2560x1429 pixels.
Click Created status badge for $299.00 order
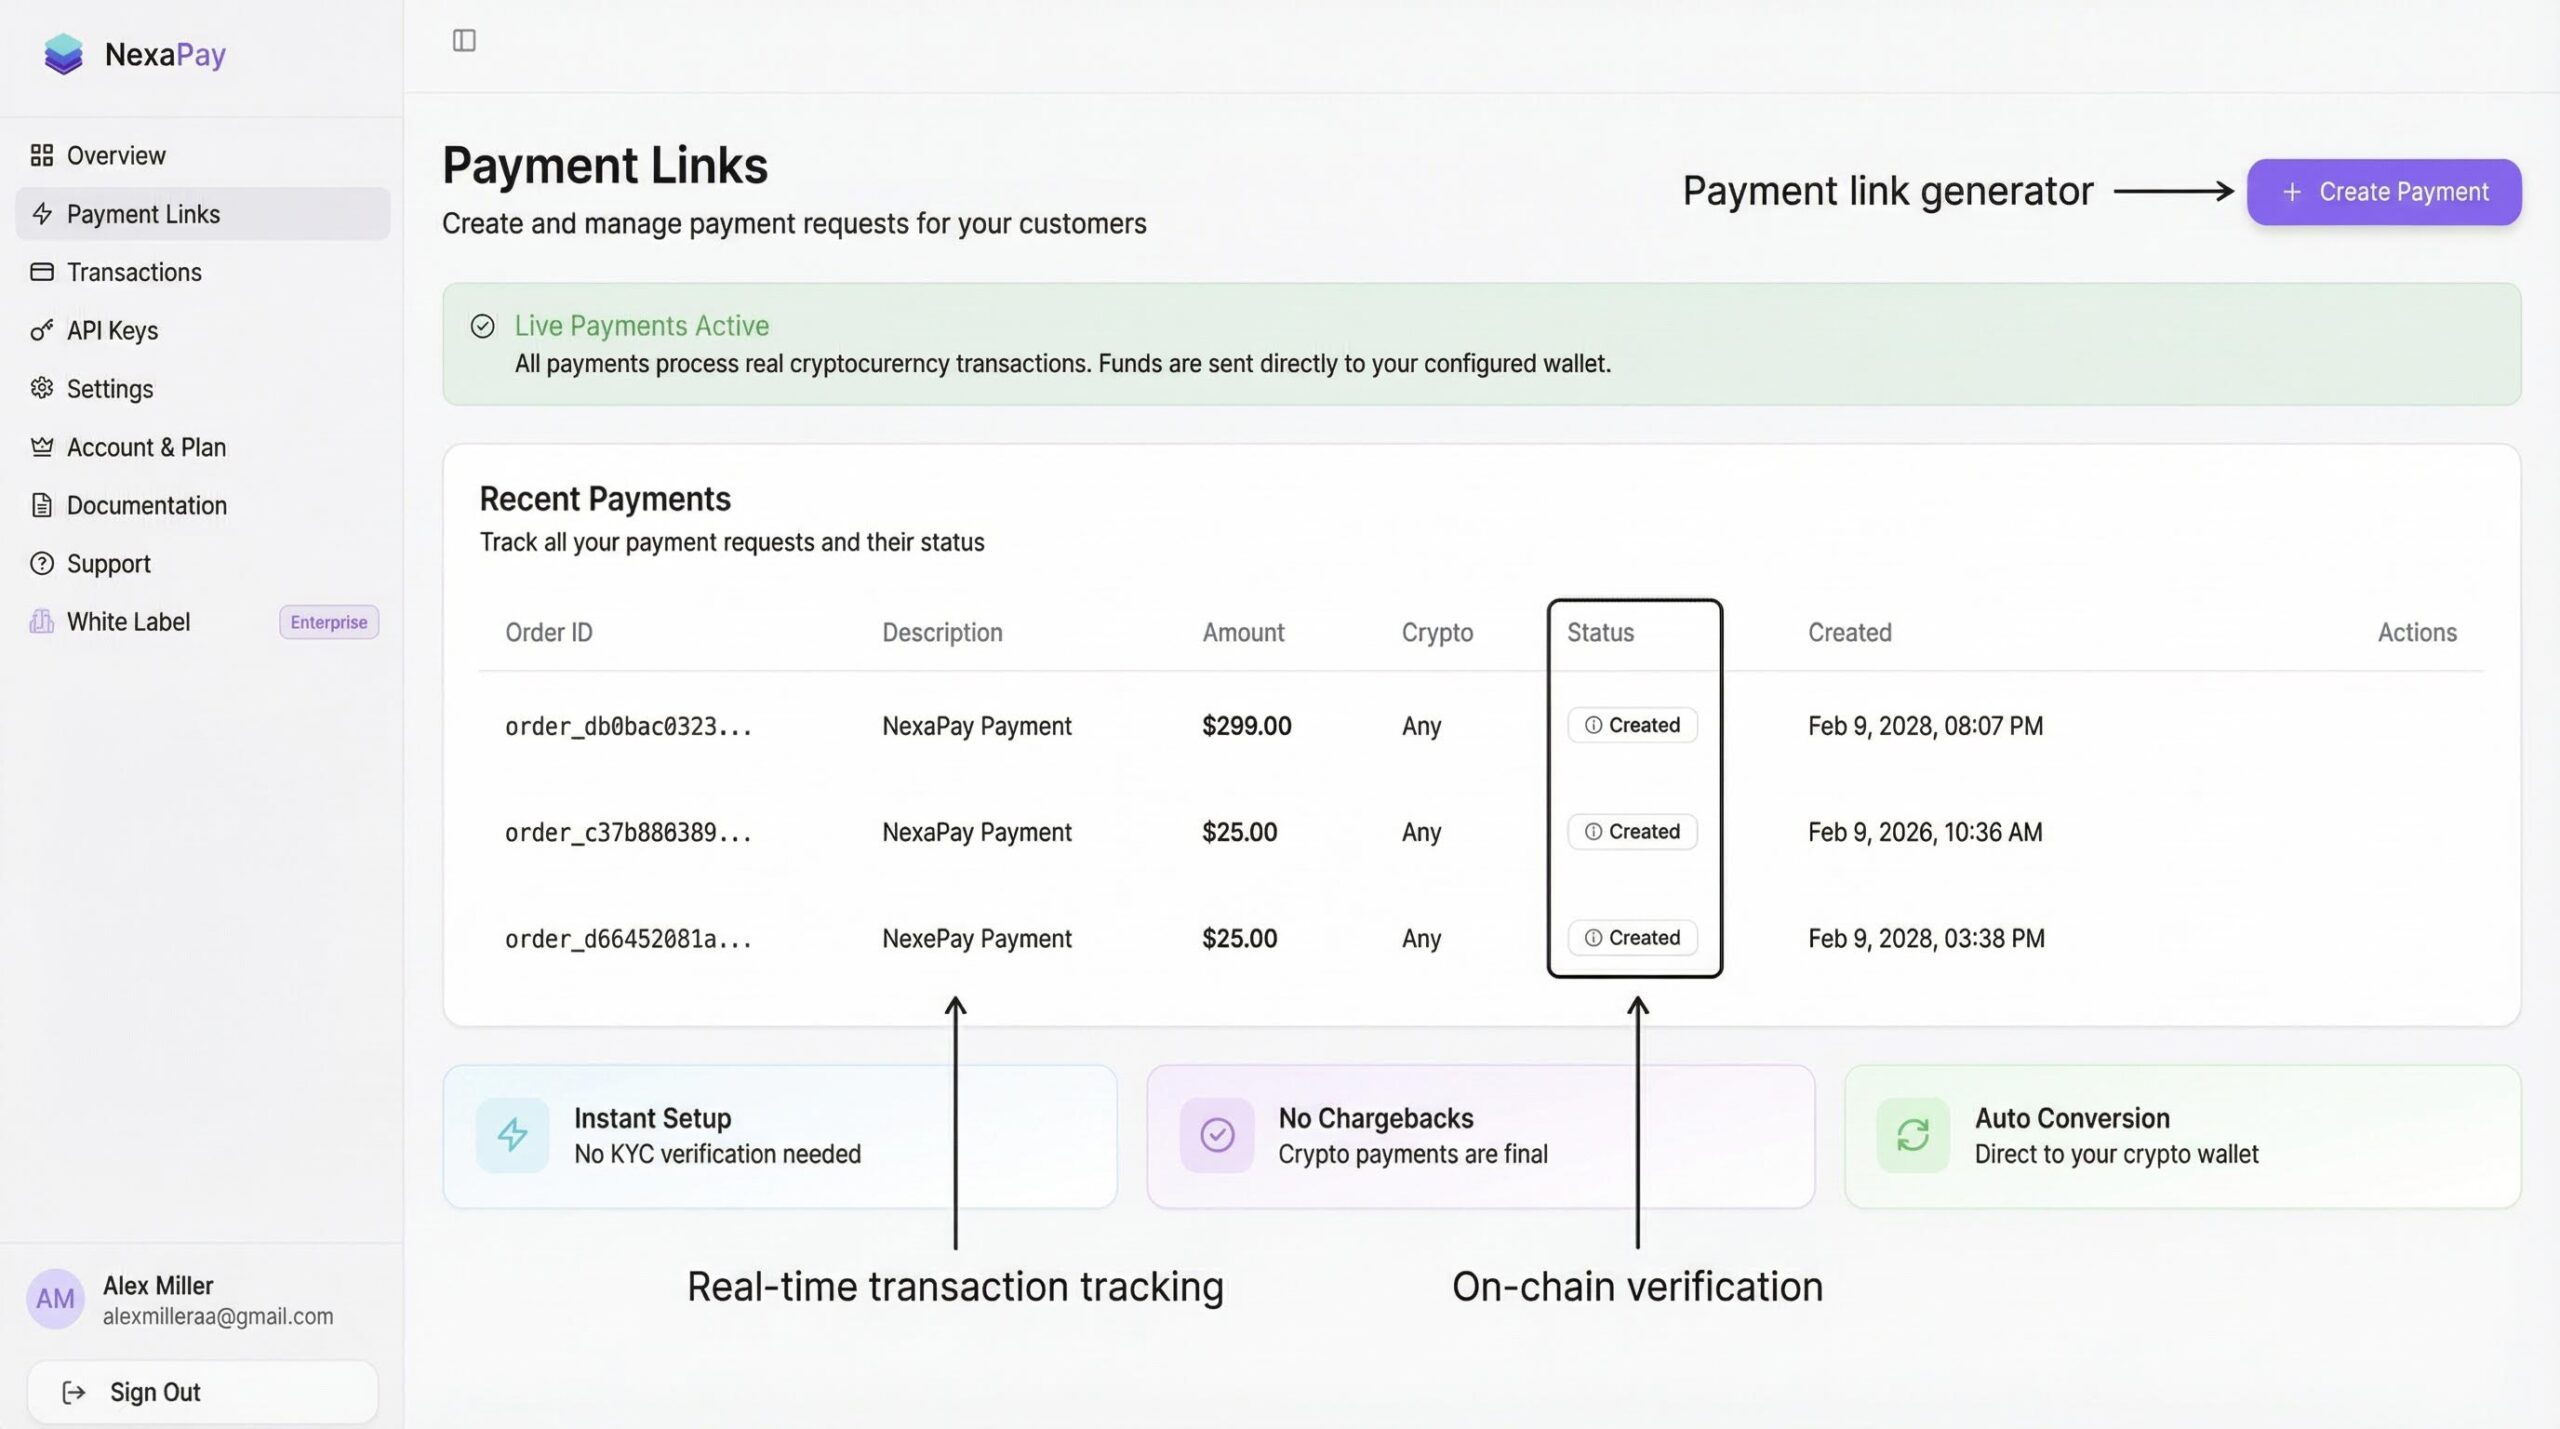[1633, 725]
